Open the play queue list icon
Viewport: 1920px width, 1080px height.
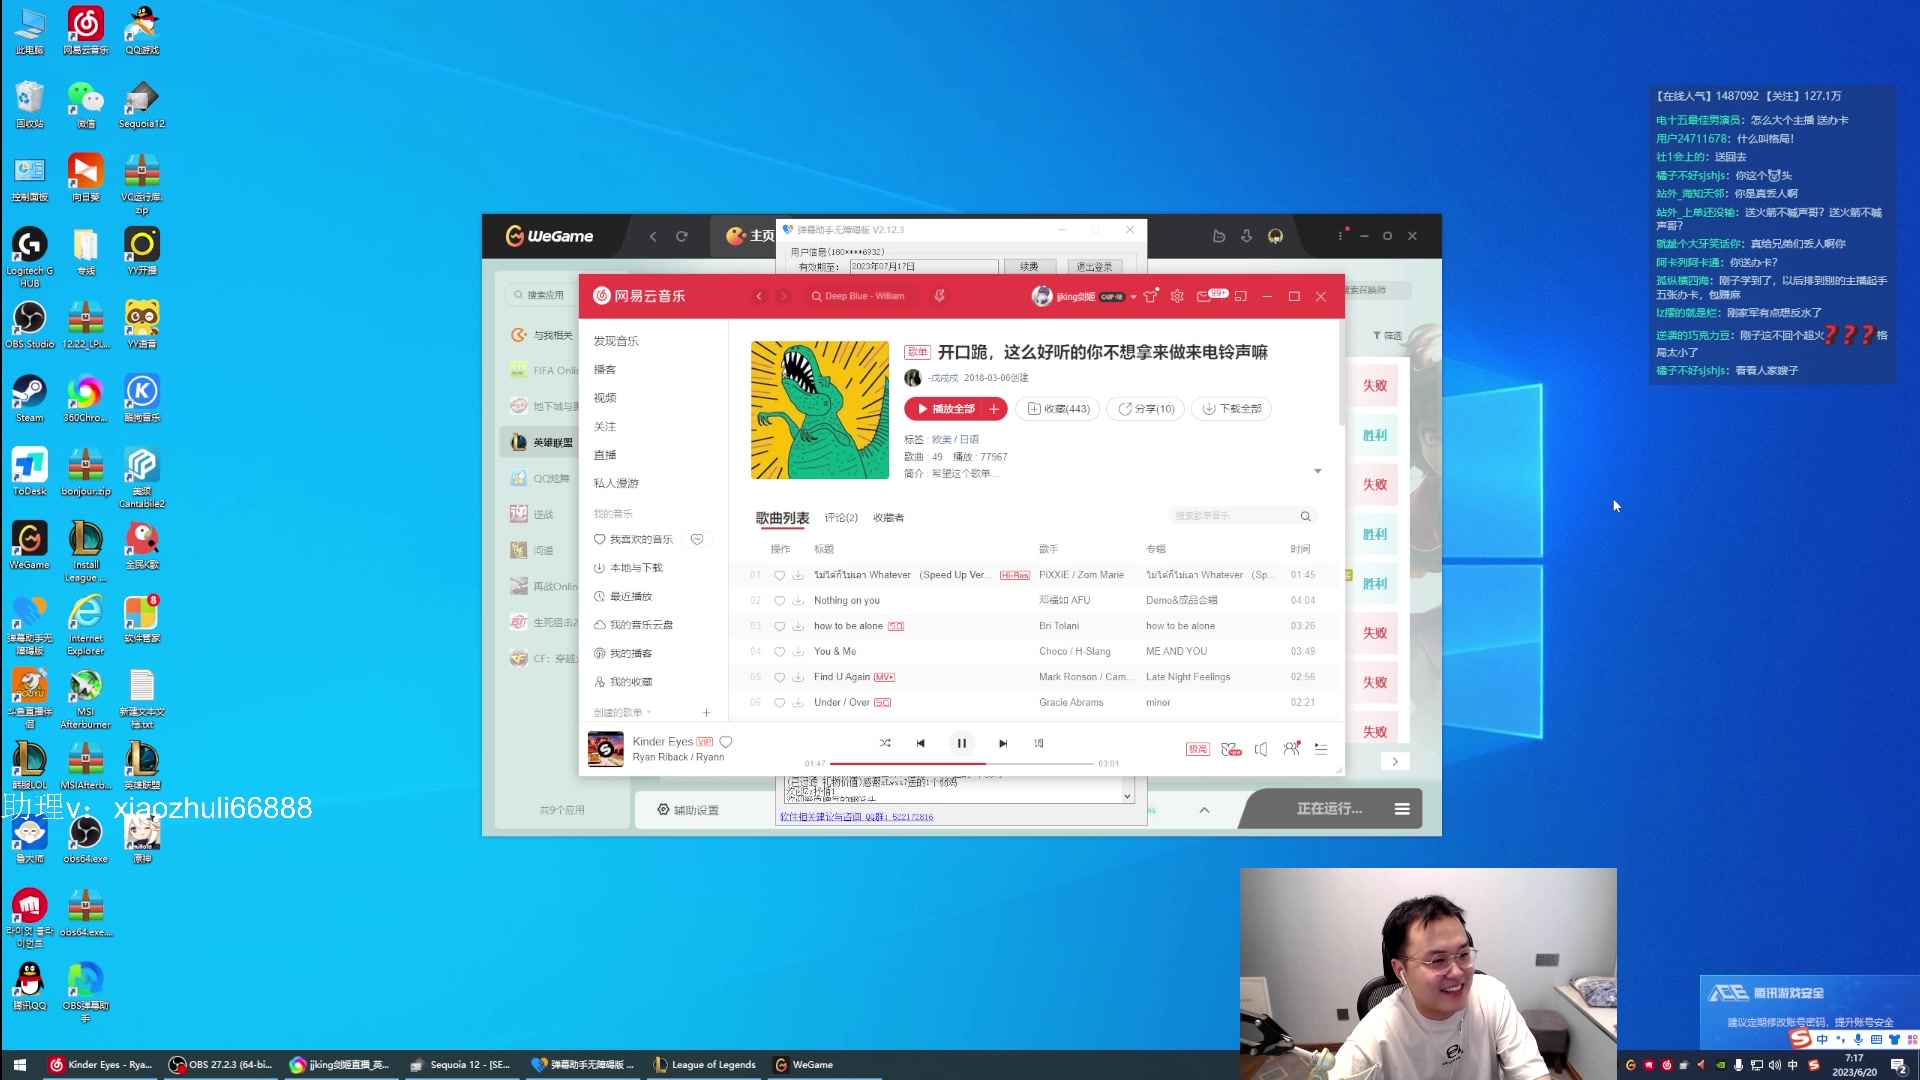point(1321,749)
